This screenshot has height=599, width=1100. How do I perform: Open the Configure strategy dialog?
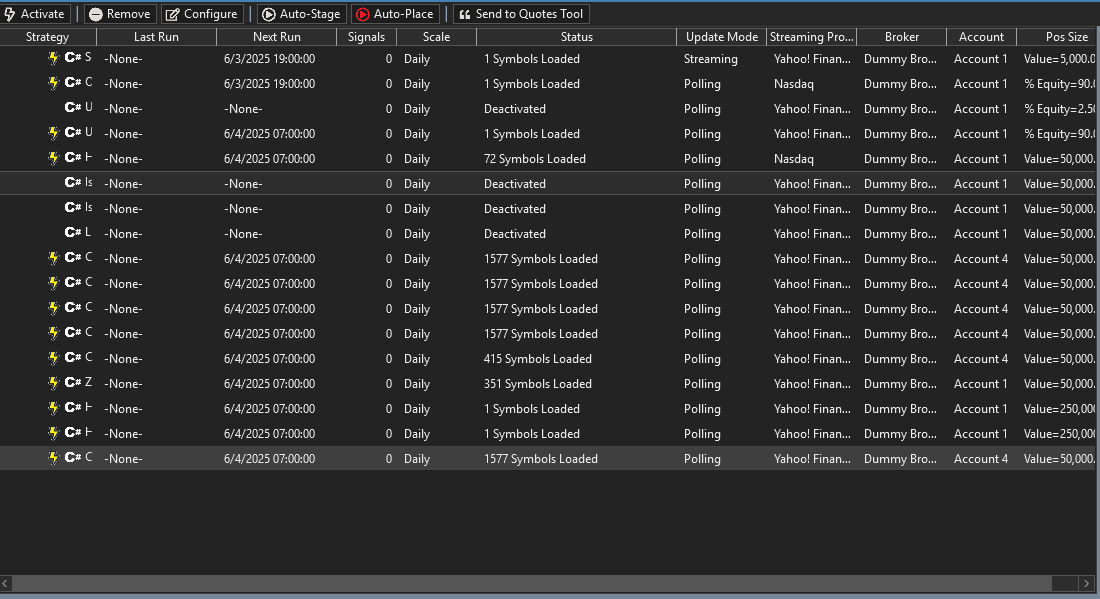coord(201,14)
